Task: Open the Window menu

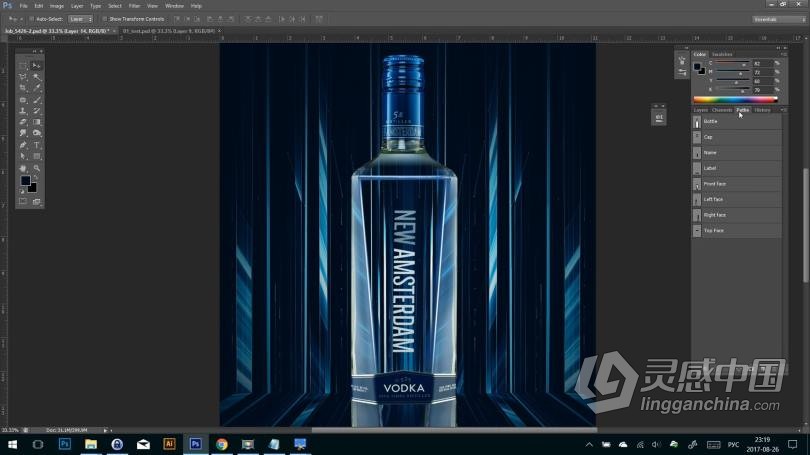Action: click(174, 6)
